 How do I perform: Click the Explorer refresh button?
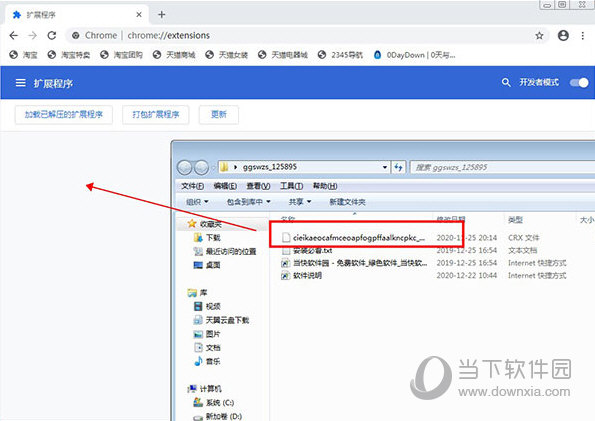click(x=398, y=167)
